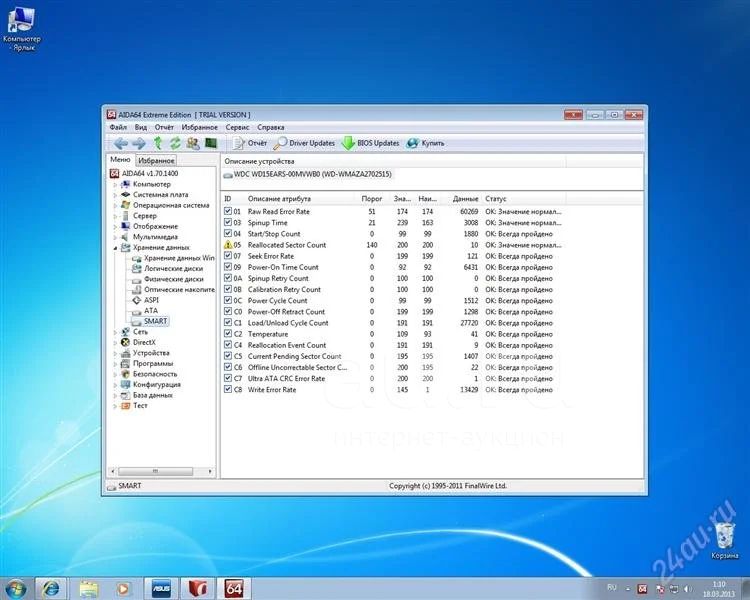This screenshot has width=750, height=600.
Task: Select the ASPI tree item
Action: tap(145, 300)
